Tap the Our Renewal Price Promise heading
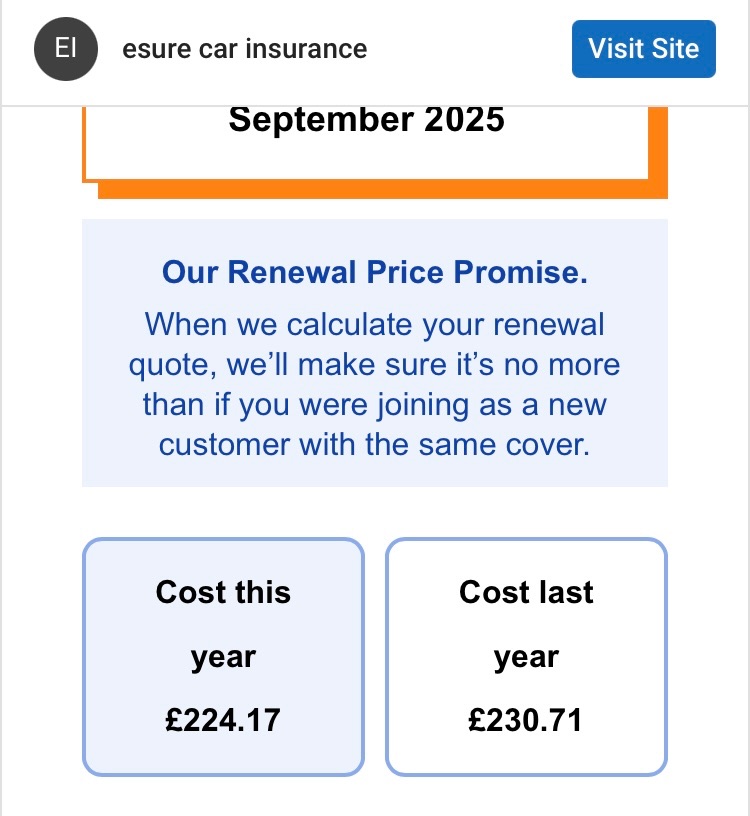Image resolution: width=750 pixels, height=816 pixels. (375, 272)
